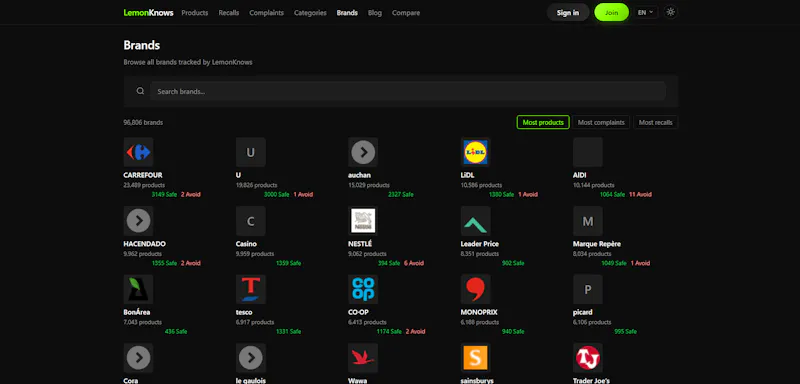Open the Recalls nav item
This screenshot has width=800, height=384.
point(229,13)
